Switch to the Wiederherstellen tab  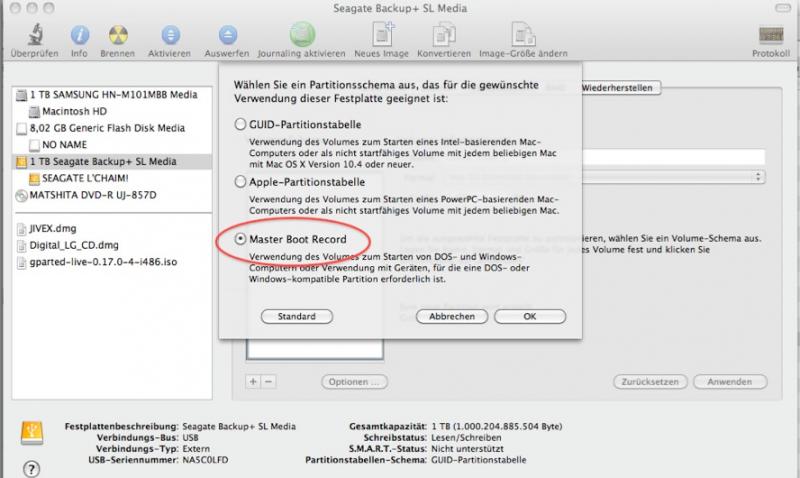click(617, 88)
